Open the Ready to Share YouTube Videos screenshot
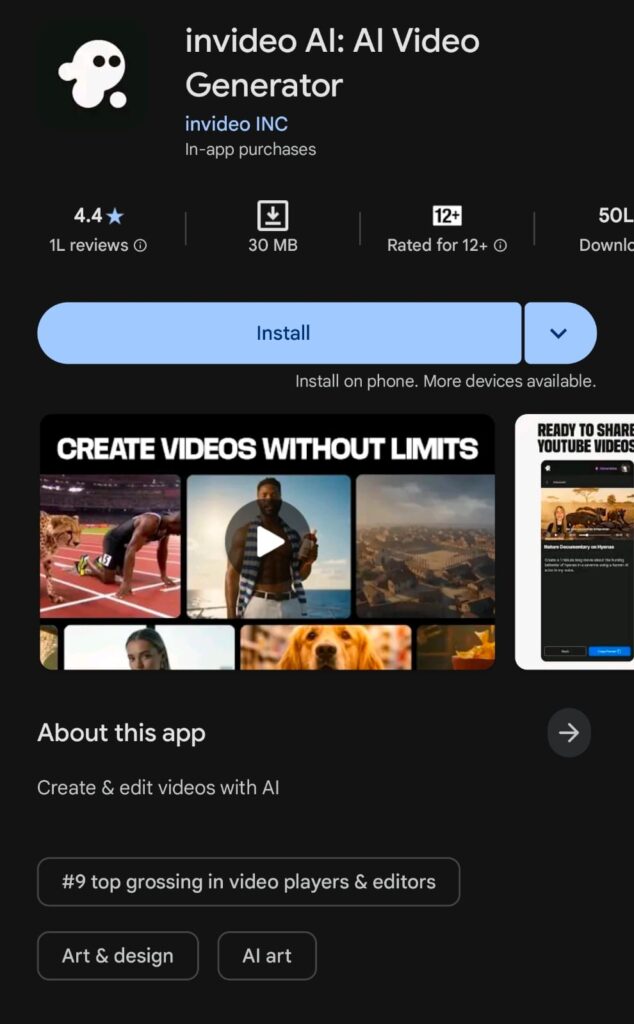This screenshot has width=634, height=1024. 575,542
